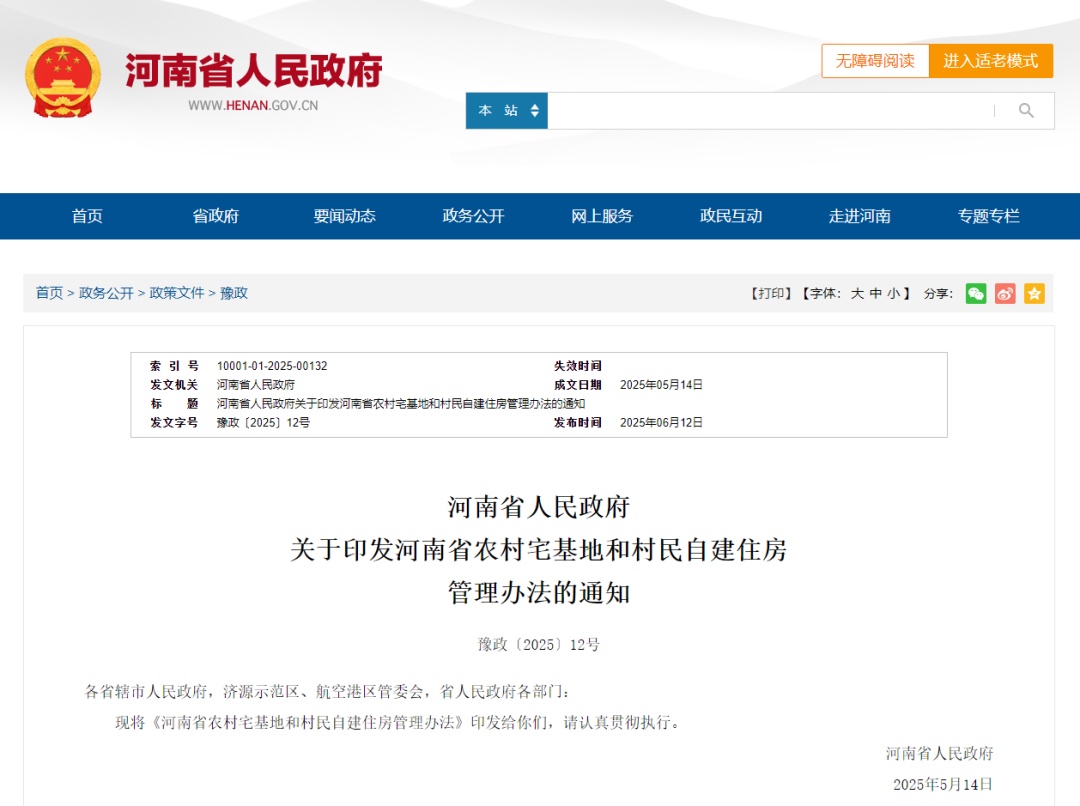Open the 网上服务 menu

601,216
